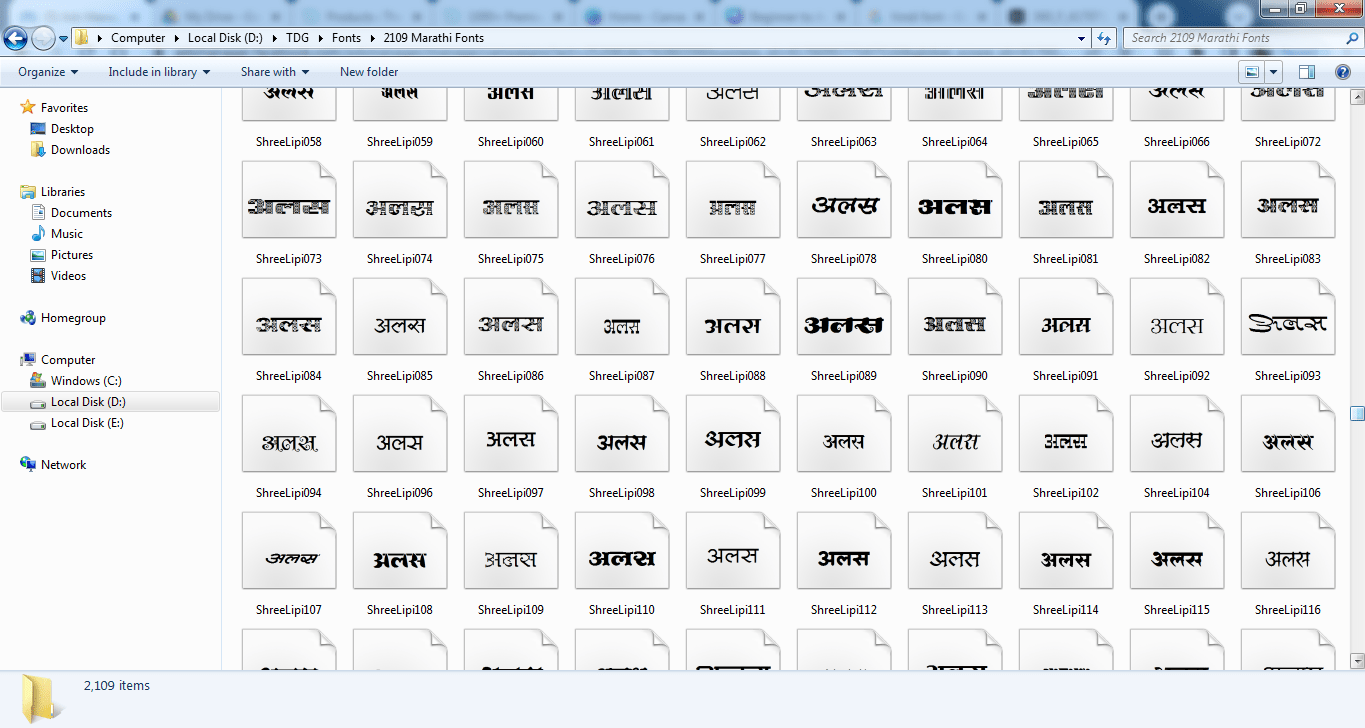Click the Change your view icon
Image resolution: width=1365 pixels, height=728 pixels.
pos(1251,72)
